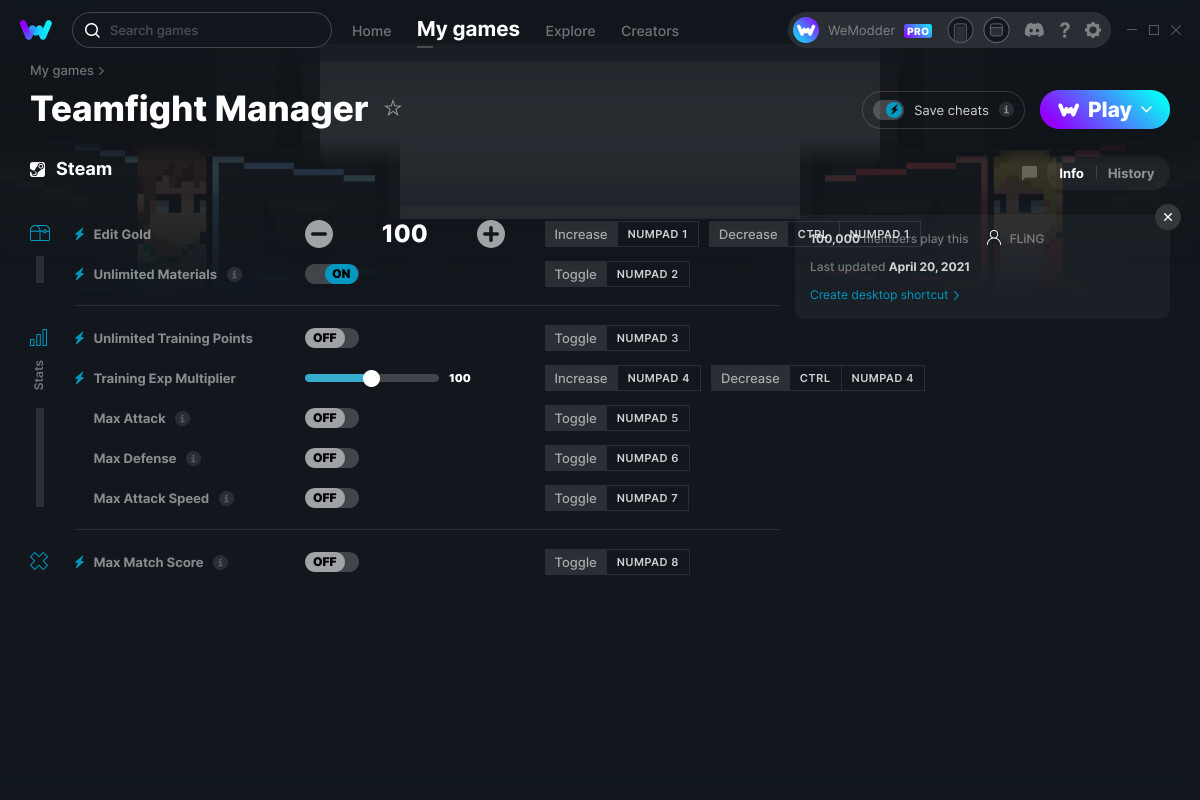This screenshot has width=1200, height=800.
Task: Switch to the Info tab
Action: [x=1071, y=173]
